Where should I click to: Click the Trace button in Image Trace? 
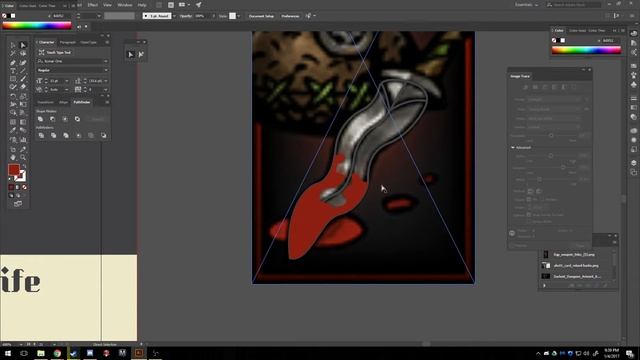(580, 245)
